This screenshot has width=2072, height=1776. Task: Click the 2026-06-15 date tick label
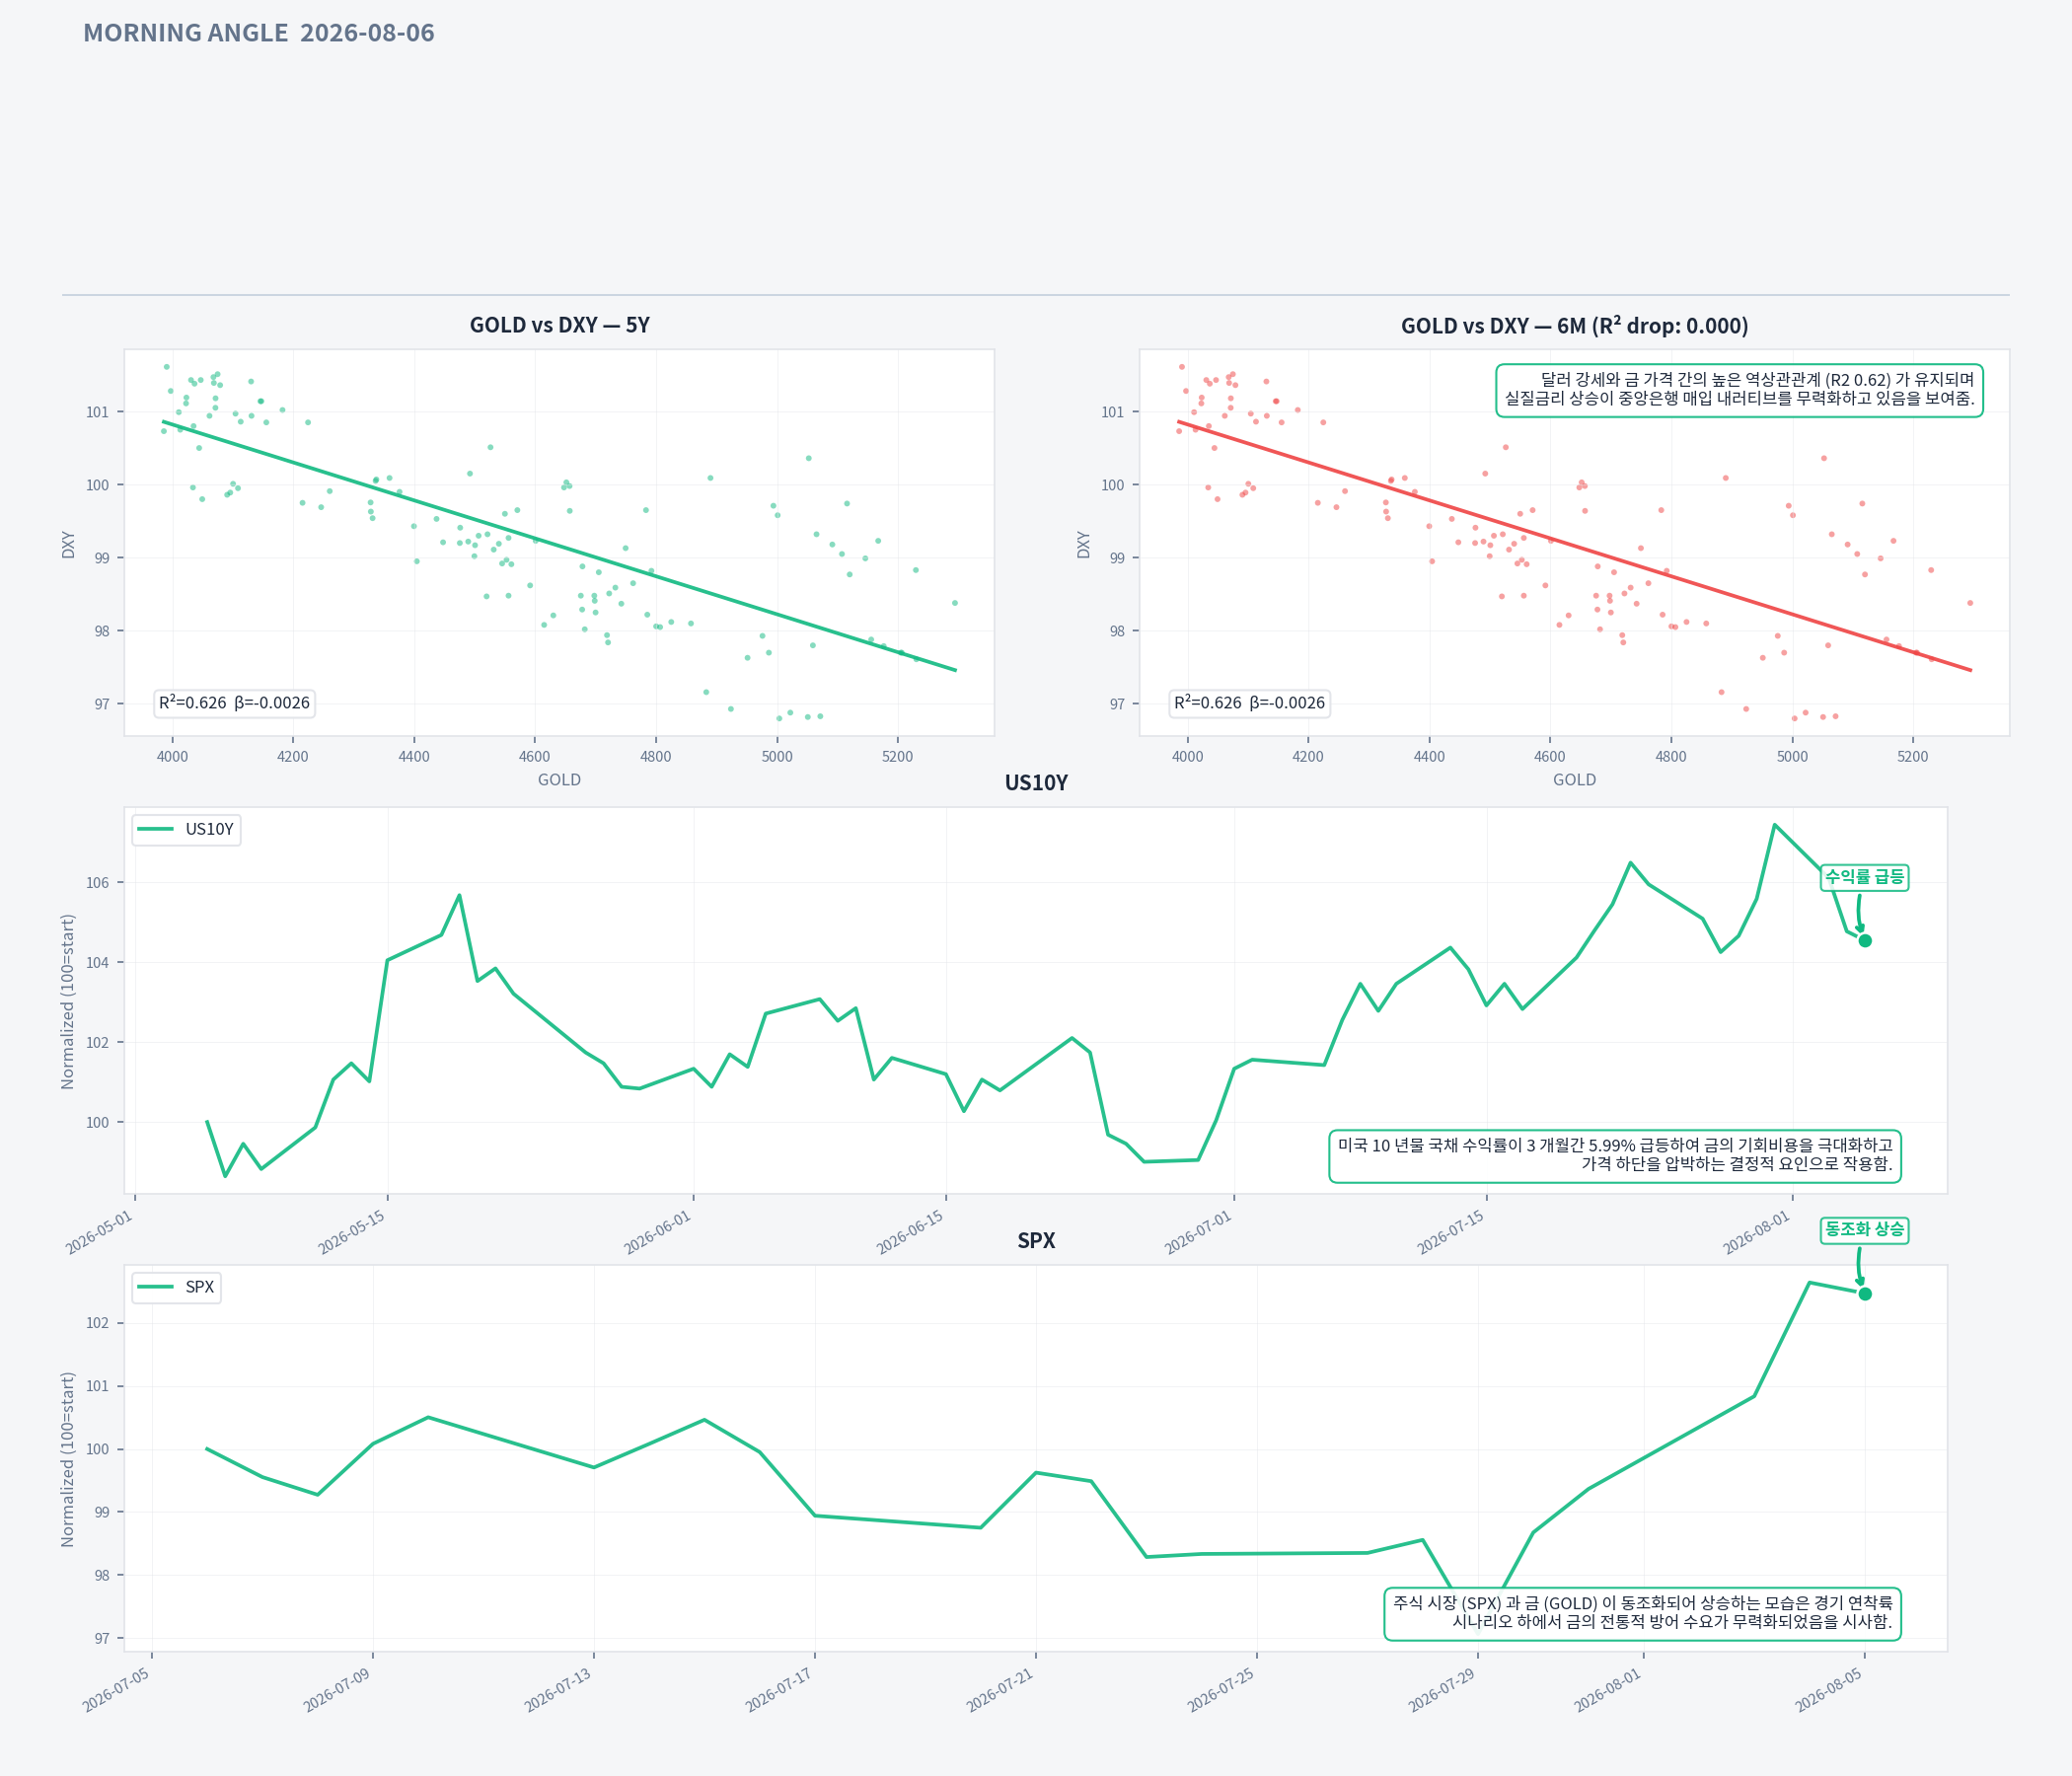coord(911,1231)
